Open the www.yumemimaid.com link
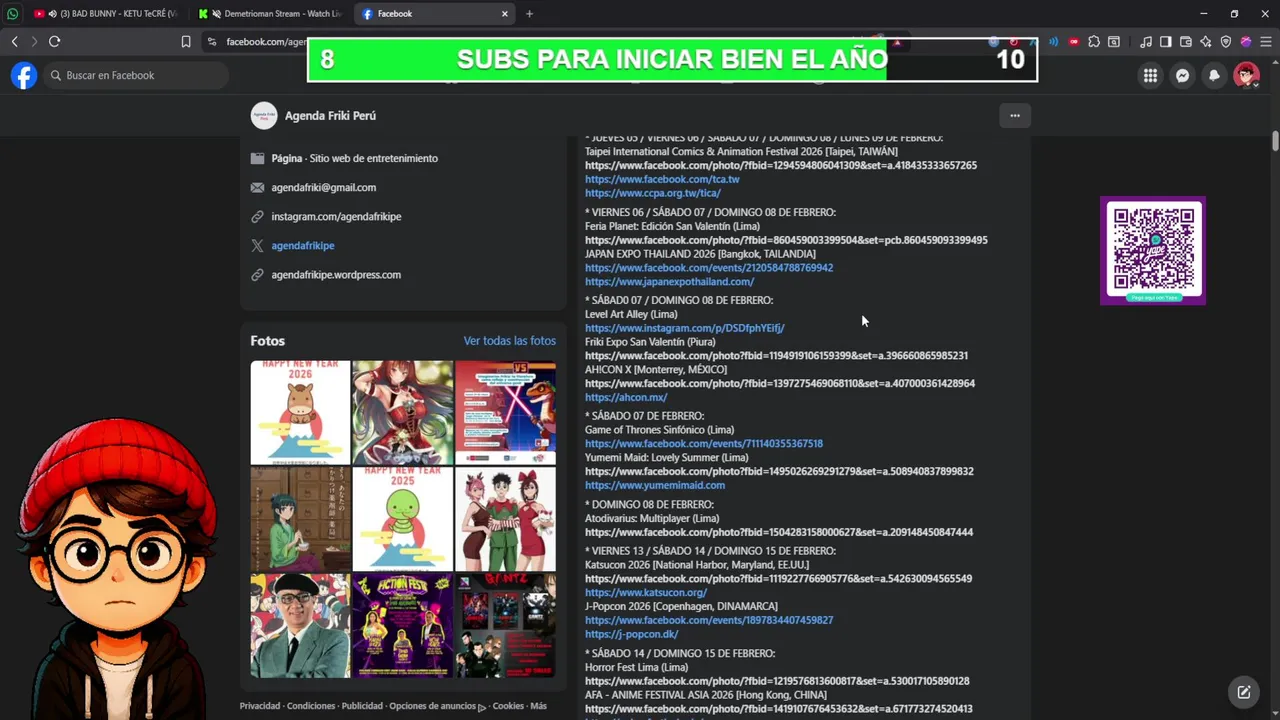The image size is (1280, 720). click(x=655, y=485)
